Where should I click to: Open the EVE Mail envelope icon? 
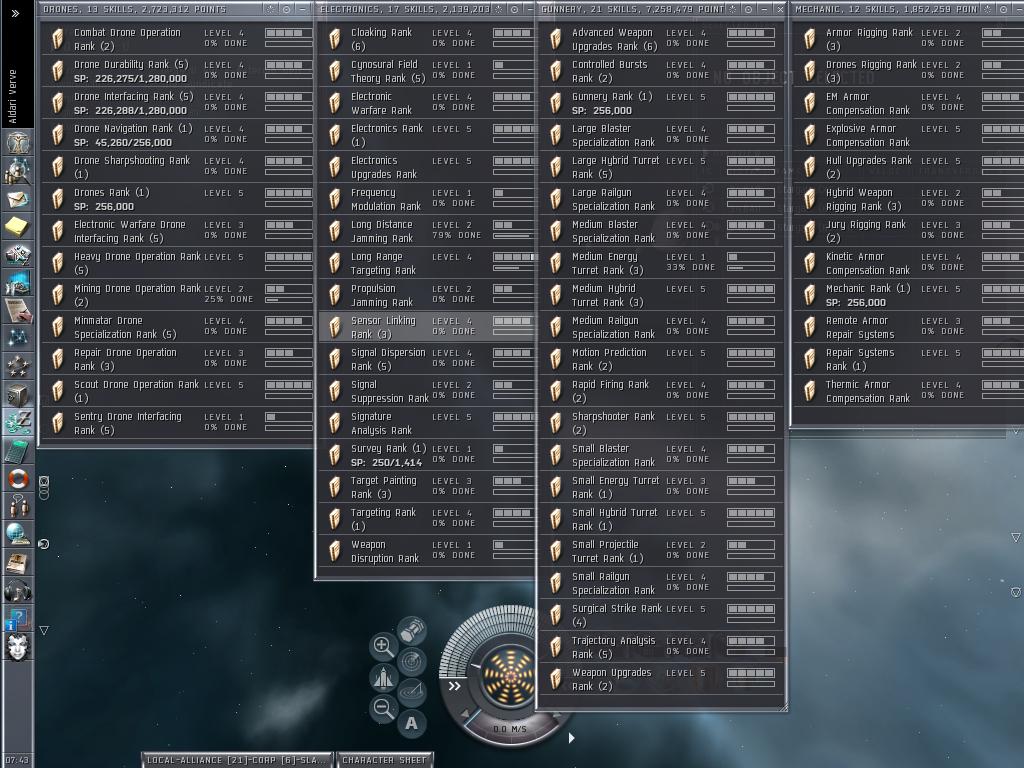pyautogui.click(x=18, y=198)
